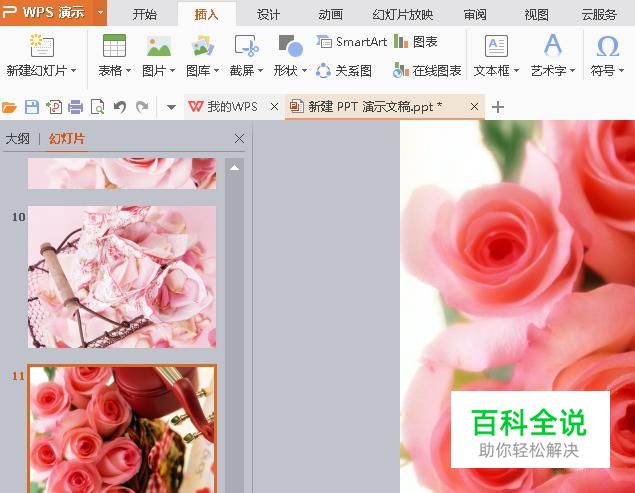Close the 我的WPS tab
Screen dimensions: 635x493
[x=274, y=107]
